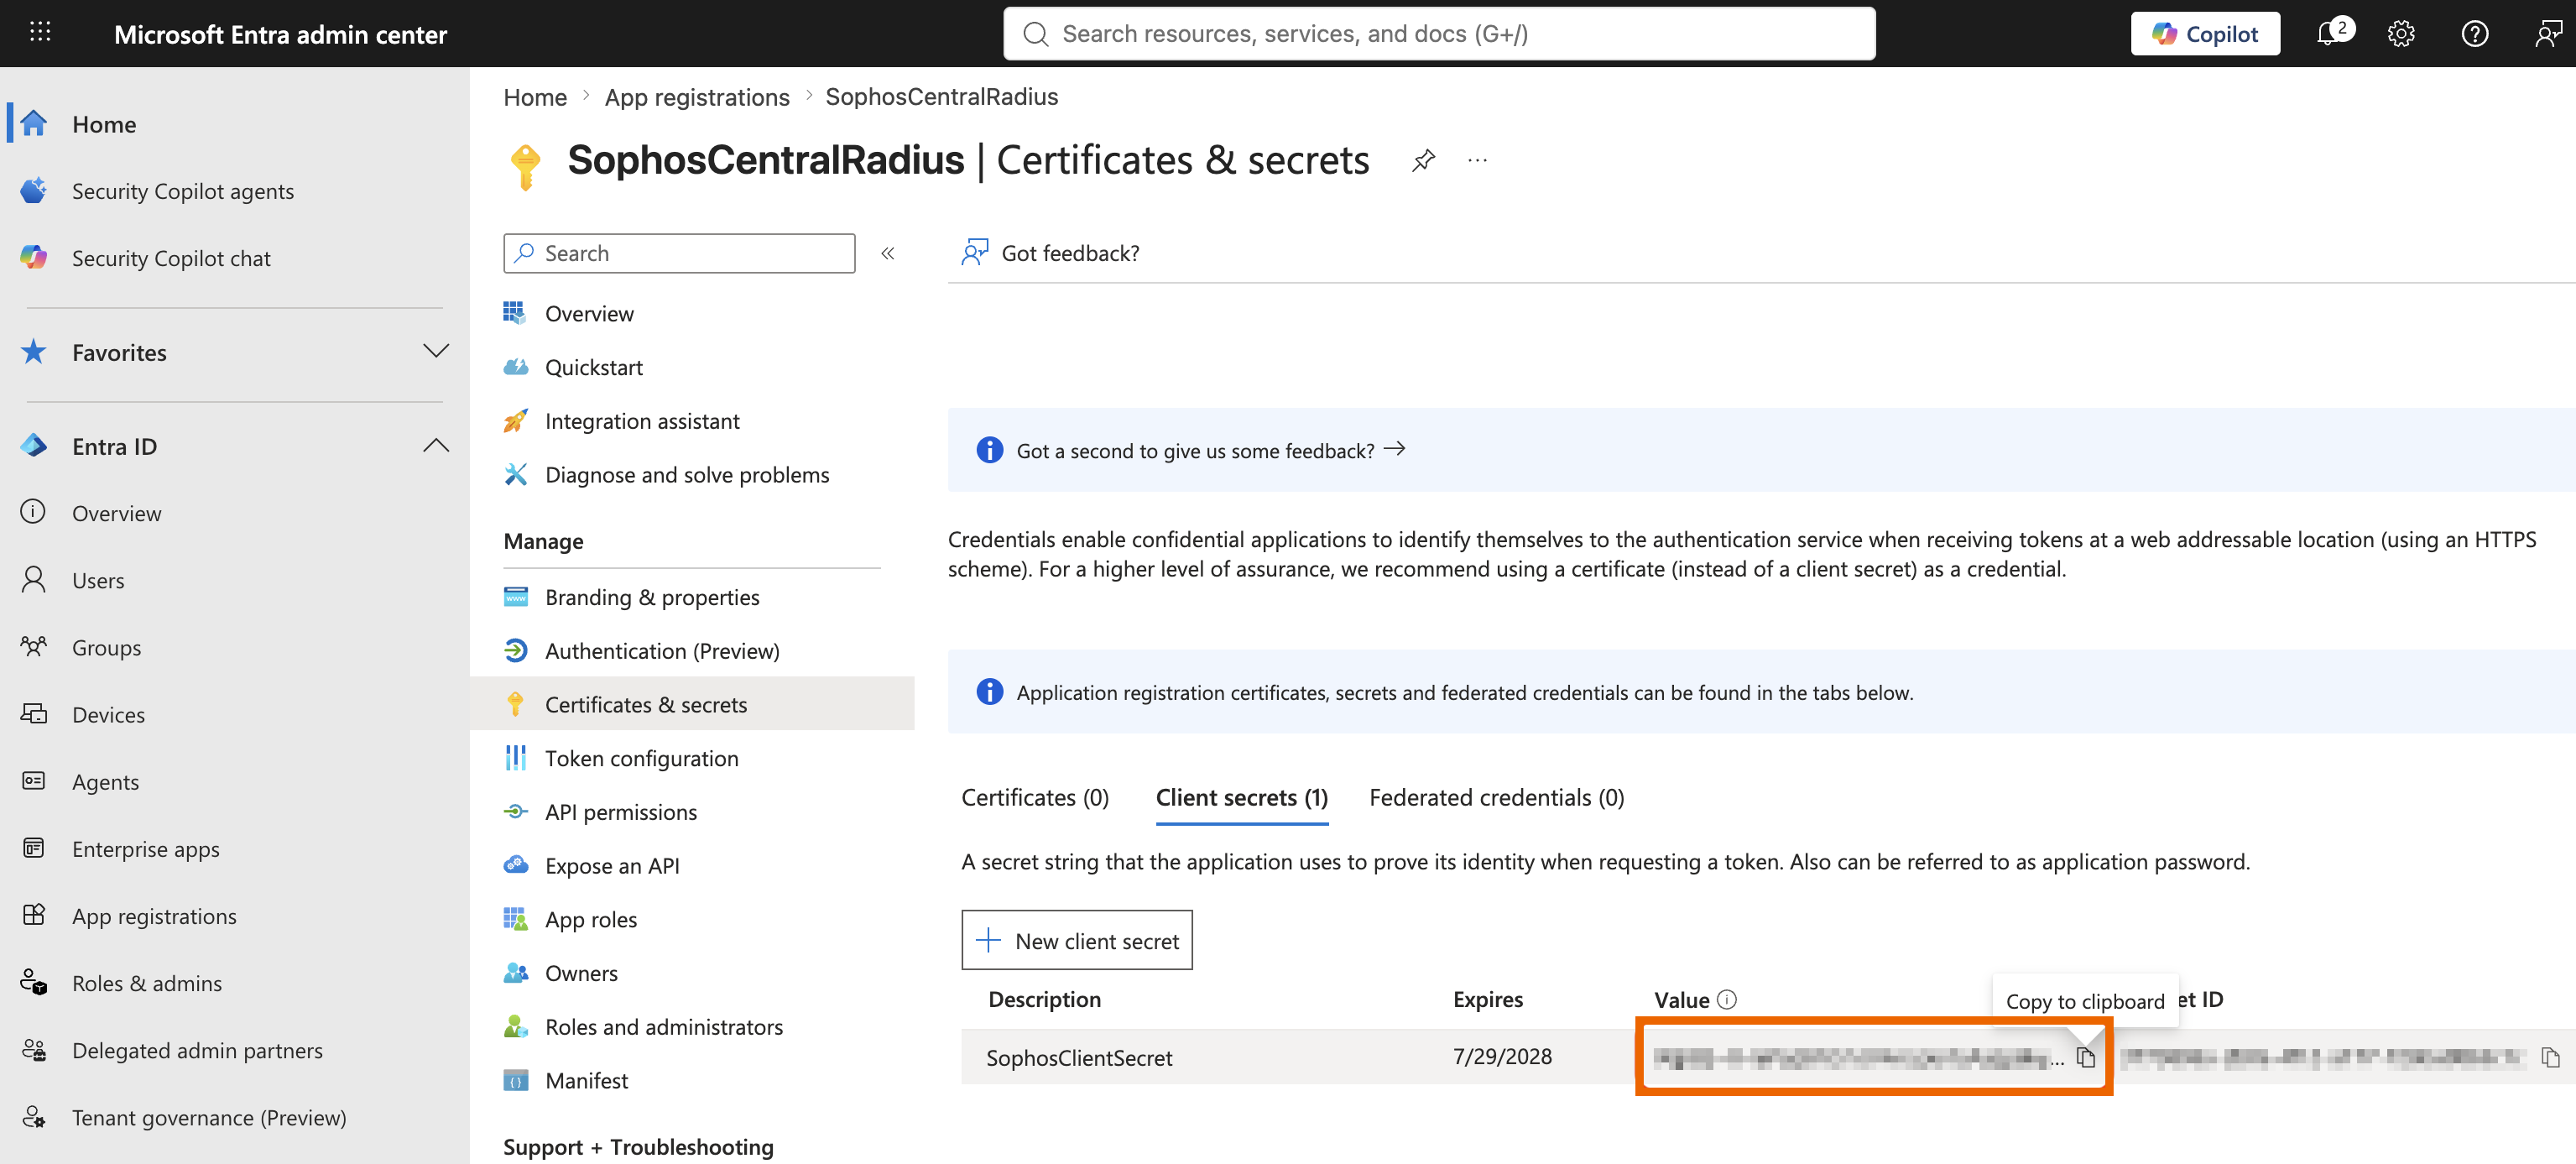Open the Copilot button
2576x1164 pixels.
point(2204,34)
